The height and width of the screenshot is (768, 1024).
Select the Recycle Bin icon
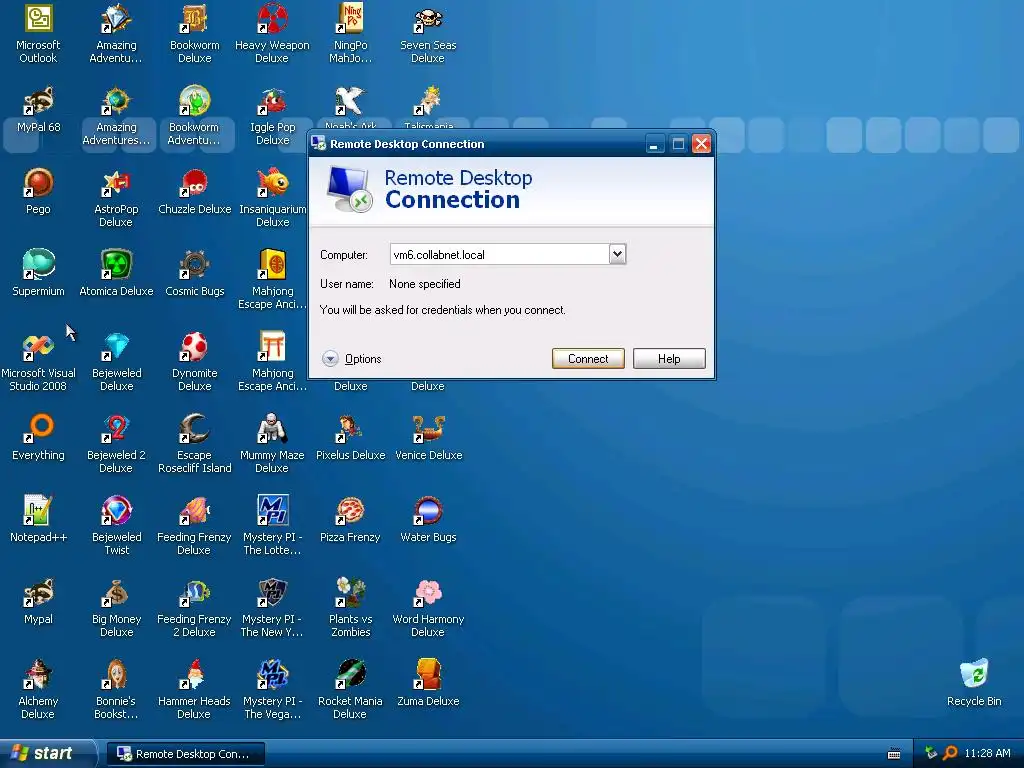(x=974, y=684)
